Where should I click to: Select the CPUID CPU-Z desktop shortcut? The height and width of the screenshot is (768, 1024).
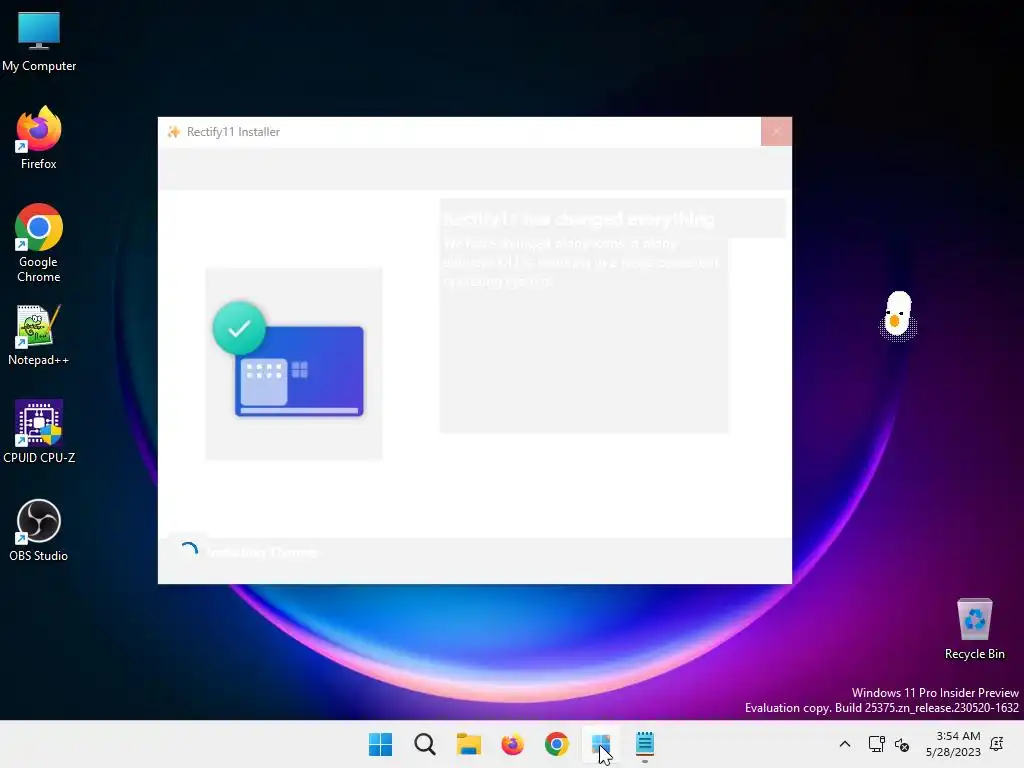click(39, 432)
